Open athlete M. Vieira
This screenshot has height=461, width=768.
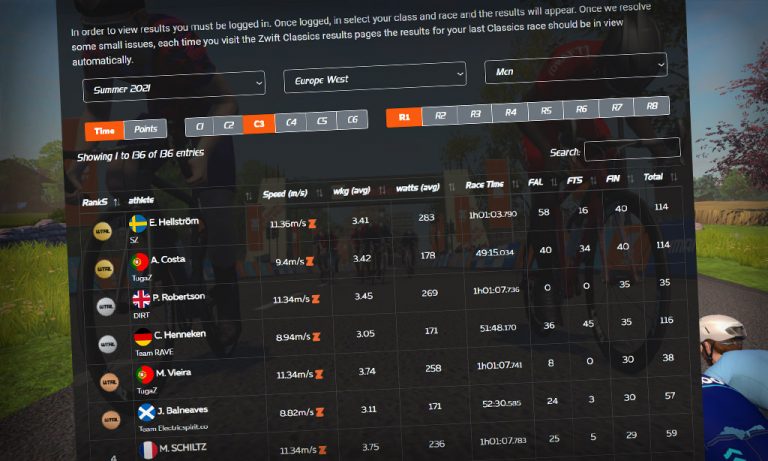(173, 373)
